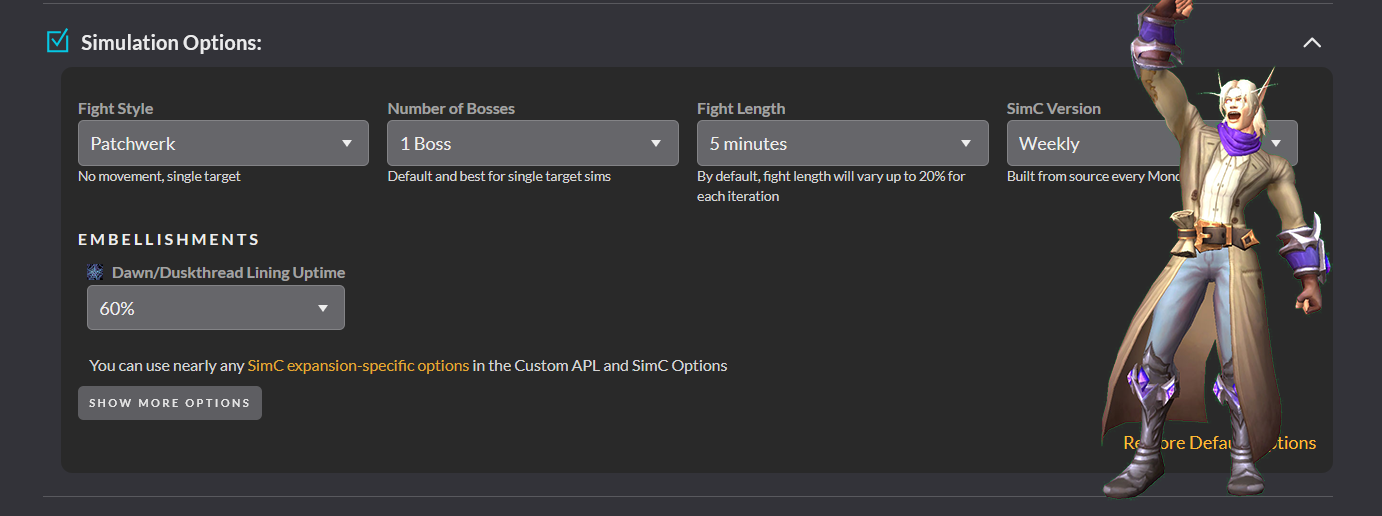Open the Number of Bosses dropdown
Viewport: 1382px width, 516px height.
pos(532,143)
